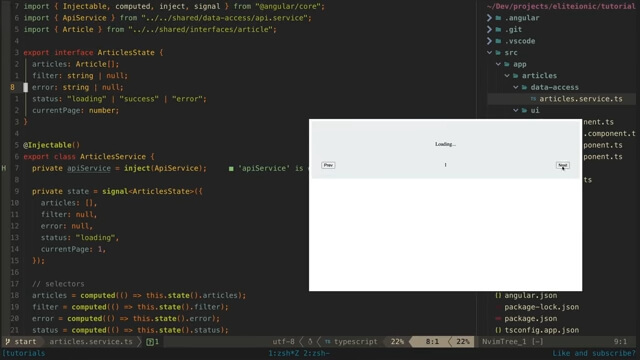
Task: Click the git branch icon before 'start'
Action: [8, 342]
